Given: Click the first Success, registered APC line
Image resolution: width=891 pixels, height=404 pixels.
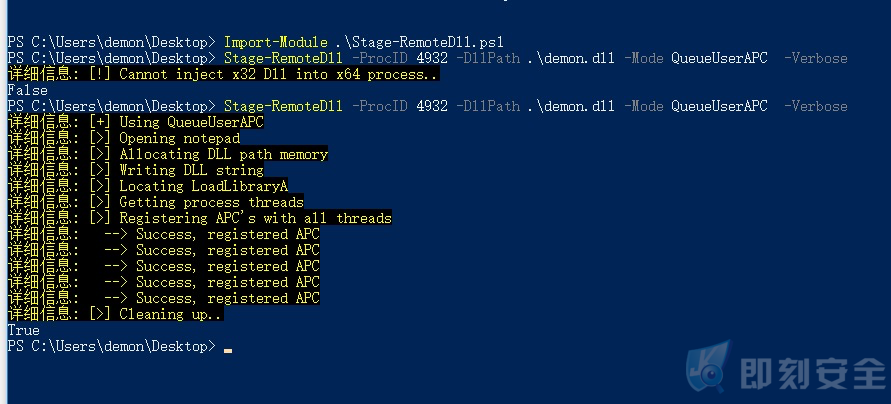Looking at the screenshot, I should [x=164, y=234].
